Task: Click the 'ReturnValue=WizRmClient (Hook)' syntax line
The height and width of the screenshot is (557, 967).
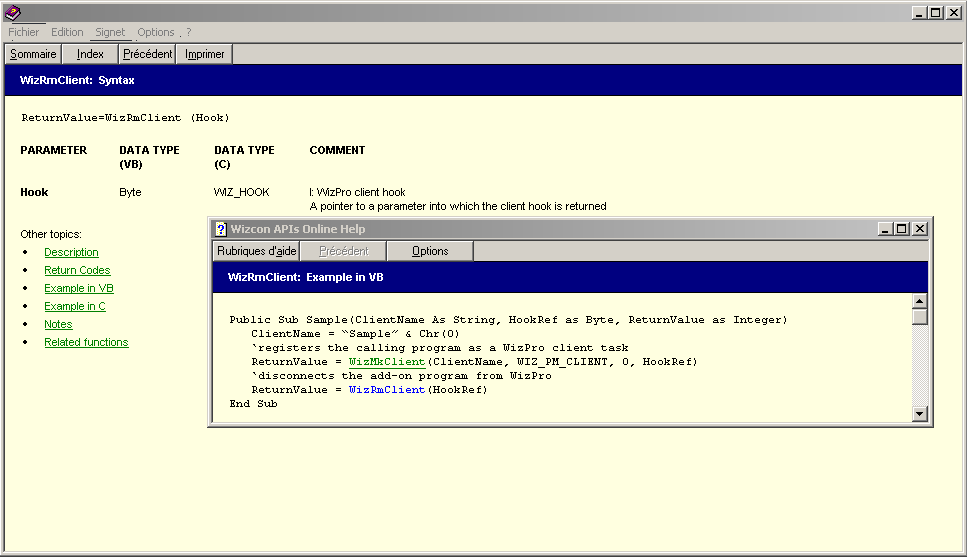Action: [125, 118]
